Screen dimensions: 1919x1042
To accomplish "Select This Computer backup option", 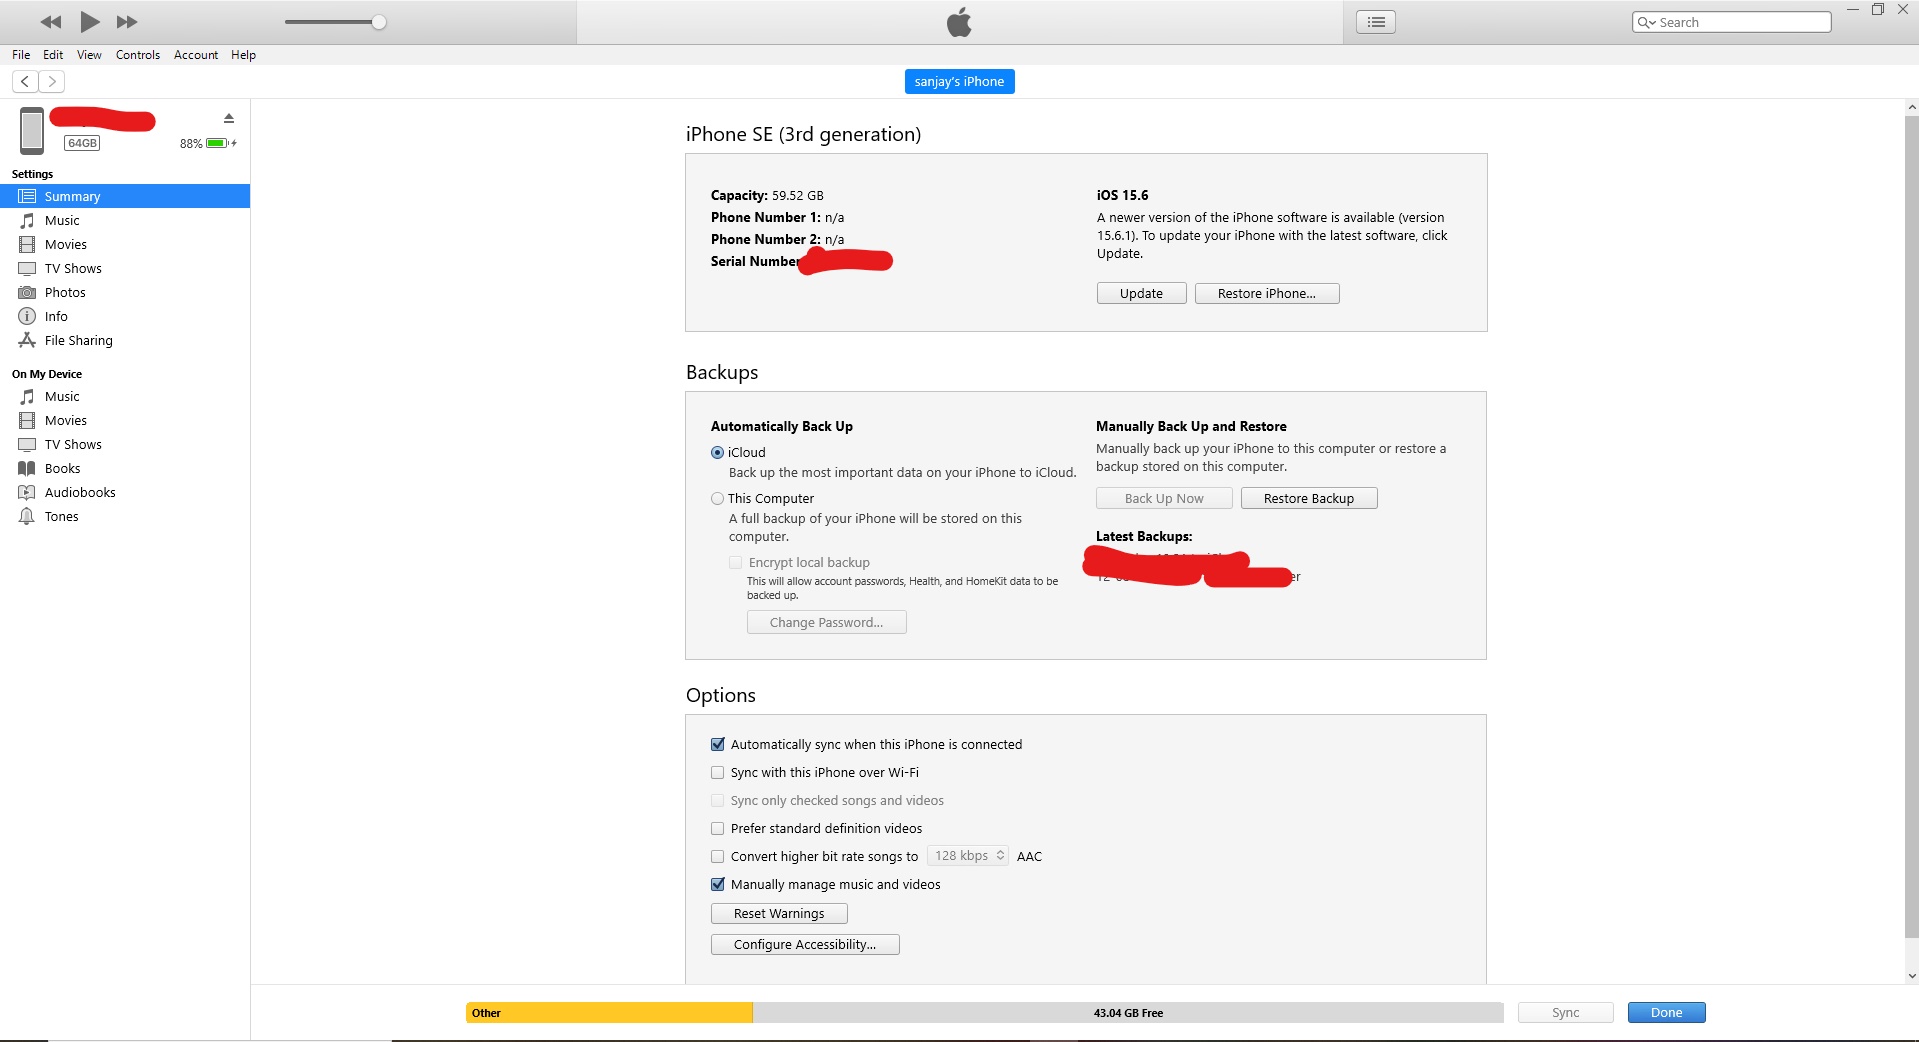I will [717, 498].
